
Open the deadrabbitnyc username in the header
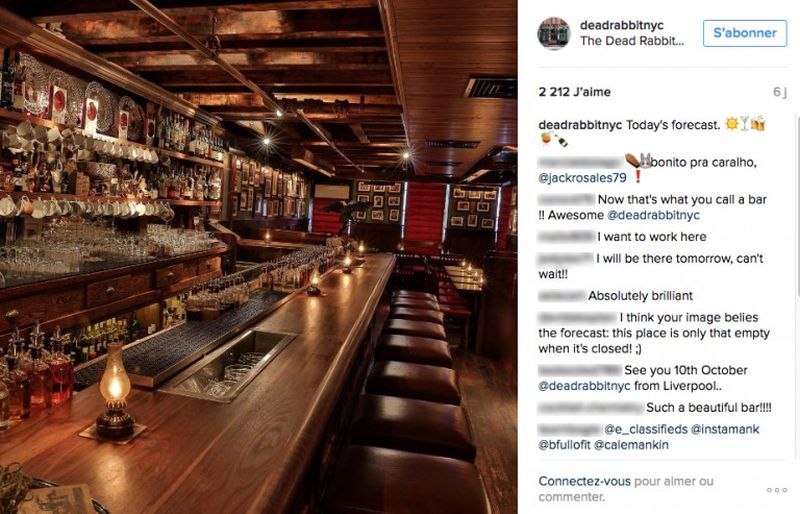[x=622, y=23]
